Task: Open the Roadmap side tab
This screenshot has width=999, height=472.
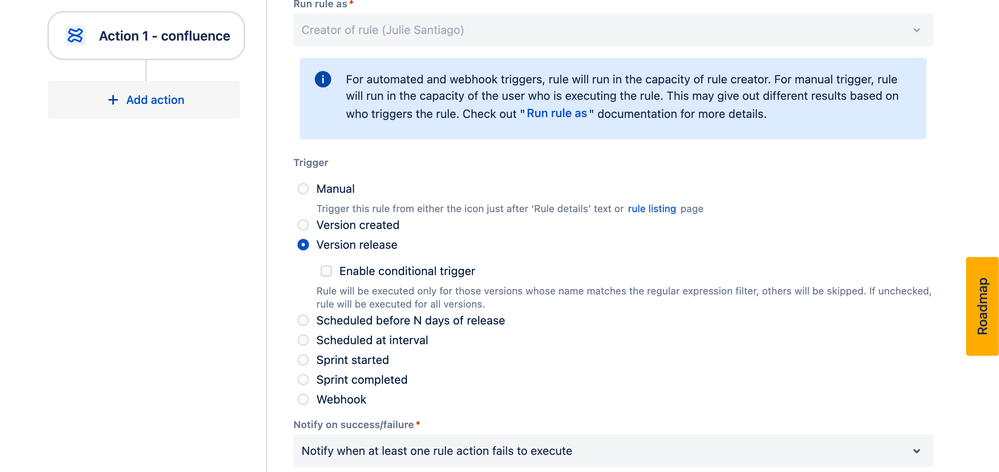Action: [x=982, y=306]
